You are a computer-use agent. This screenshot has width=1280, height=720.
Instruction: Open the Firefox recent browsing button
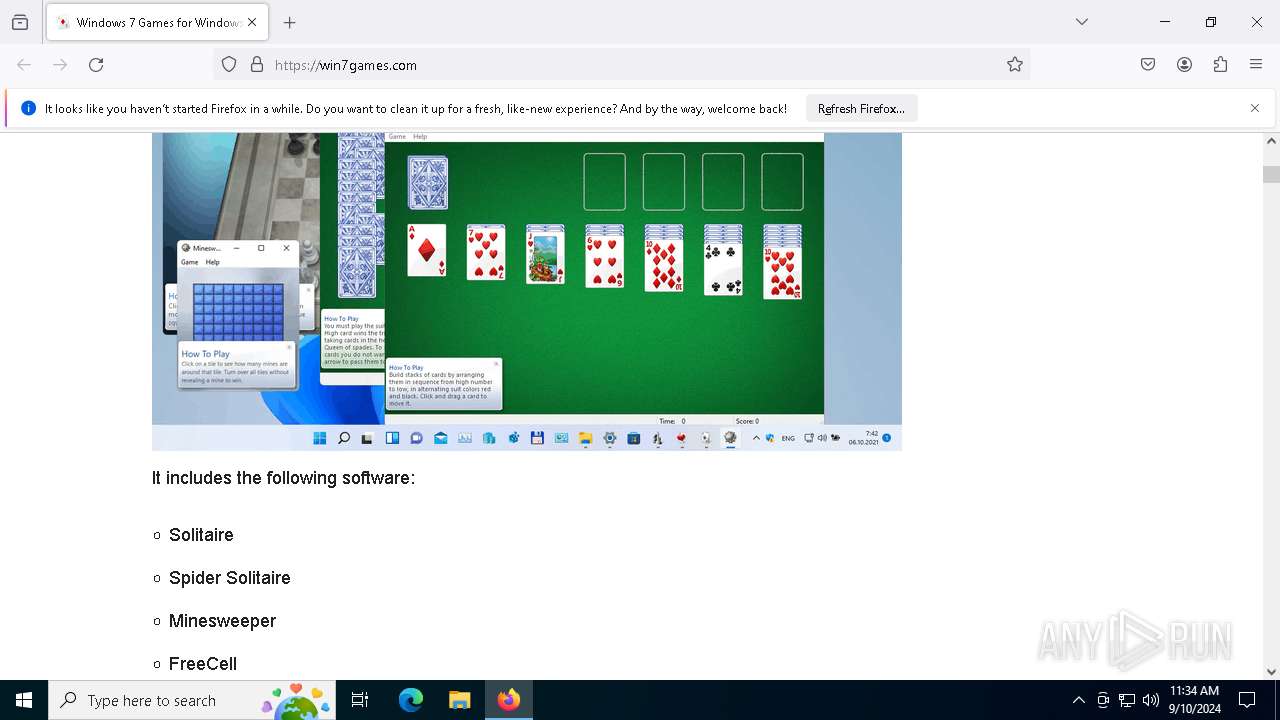[20, 22]
